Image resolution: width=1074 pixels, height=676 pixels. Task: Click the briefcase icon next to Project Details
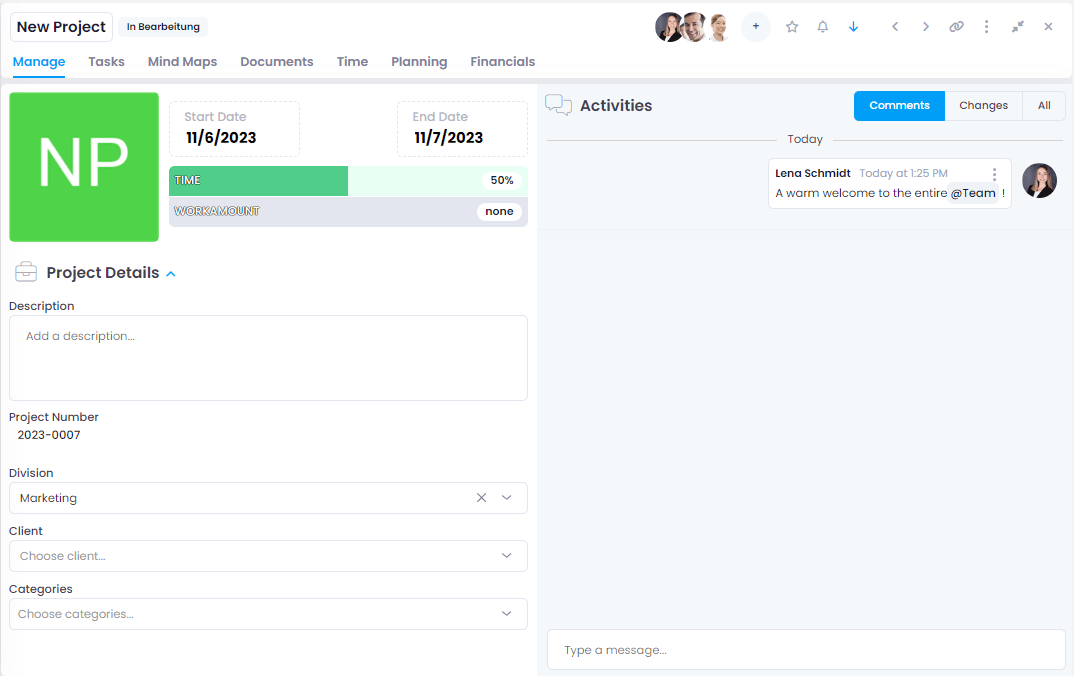[x=26, y=271]
